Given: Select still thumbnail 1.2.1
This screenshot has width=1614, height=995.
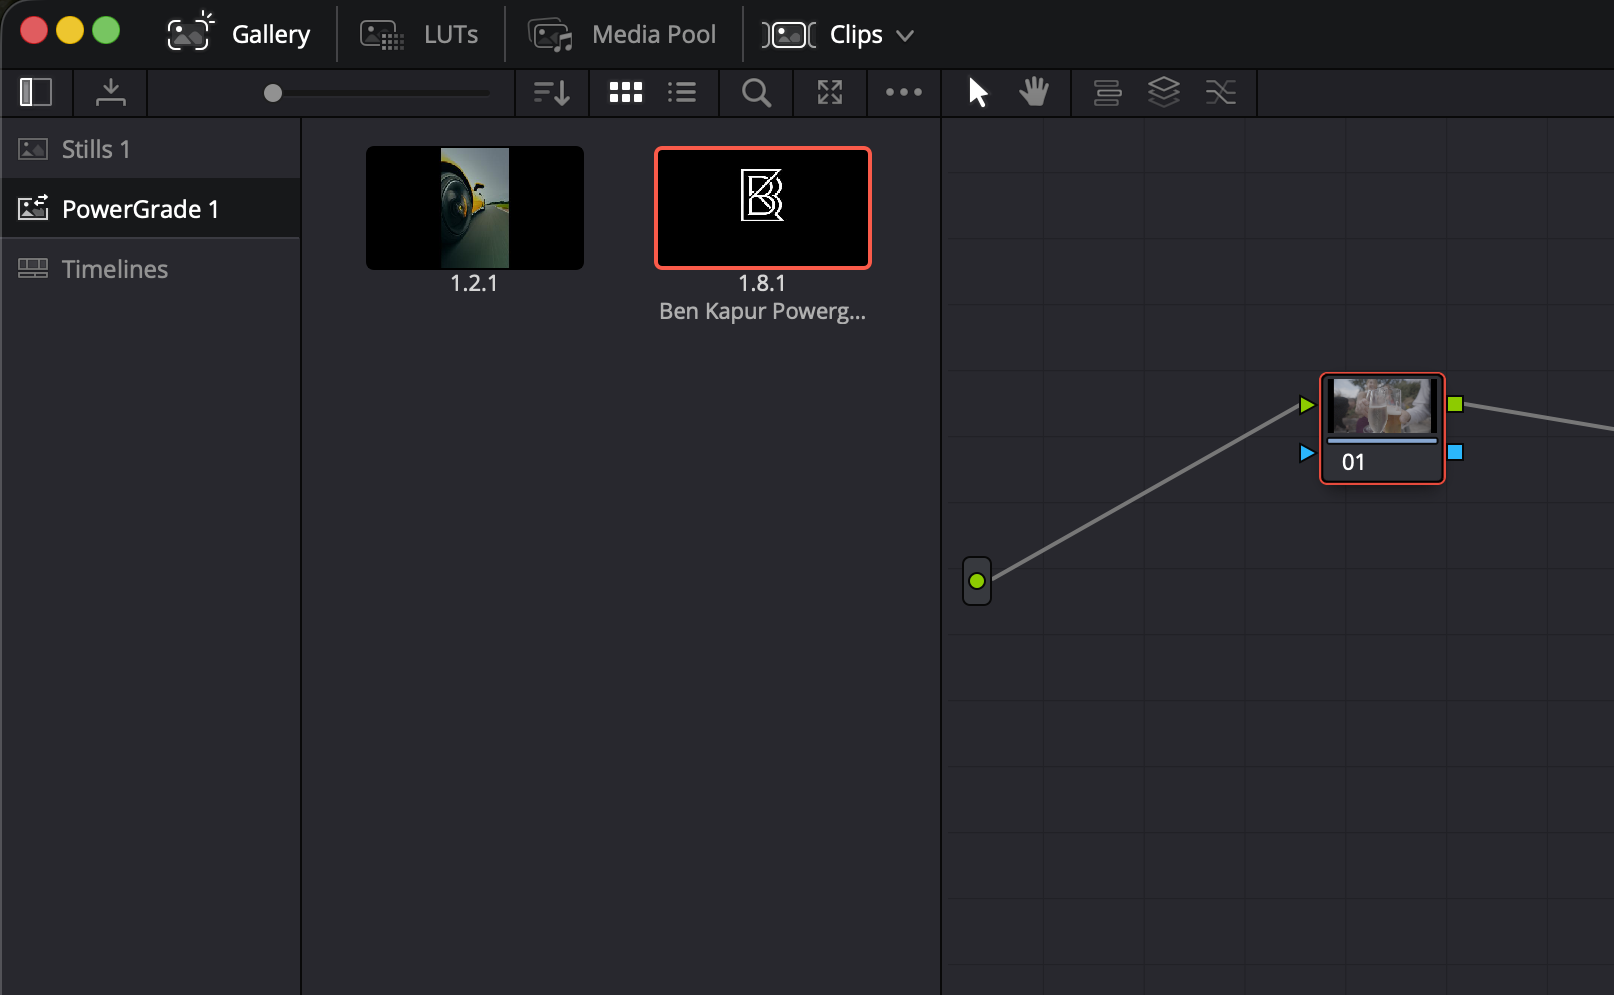Looking at the screenshot, I should click(x=475, y=208).
